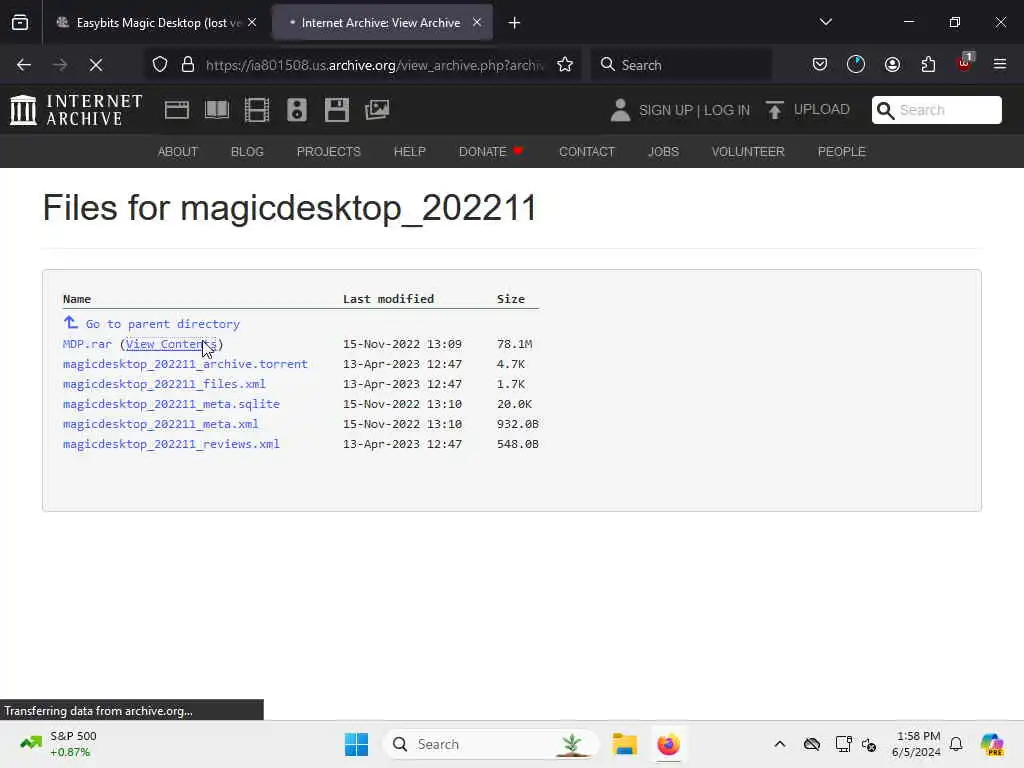Open the Software floppy-disk icon

[x=337, y=110]
